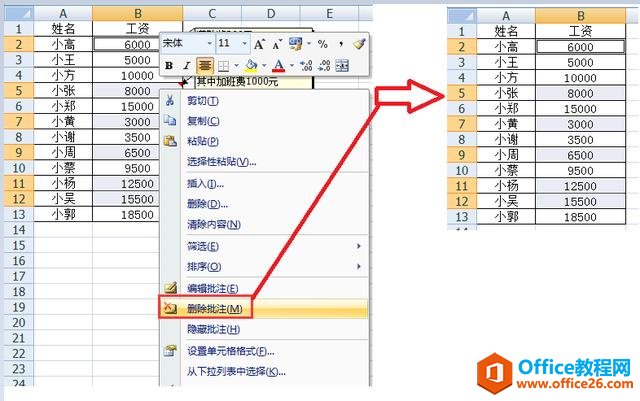Click cell 12500 in the right sheet
The width and height of the screenshot is (640, 401).
tap(580, 186)
